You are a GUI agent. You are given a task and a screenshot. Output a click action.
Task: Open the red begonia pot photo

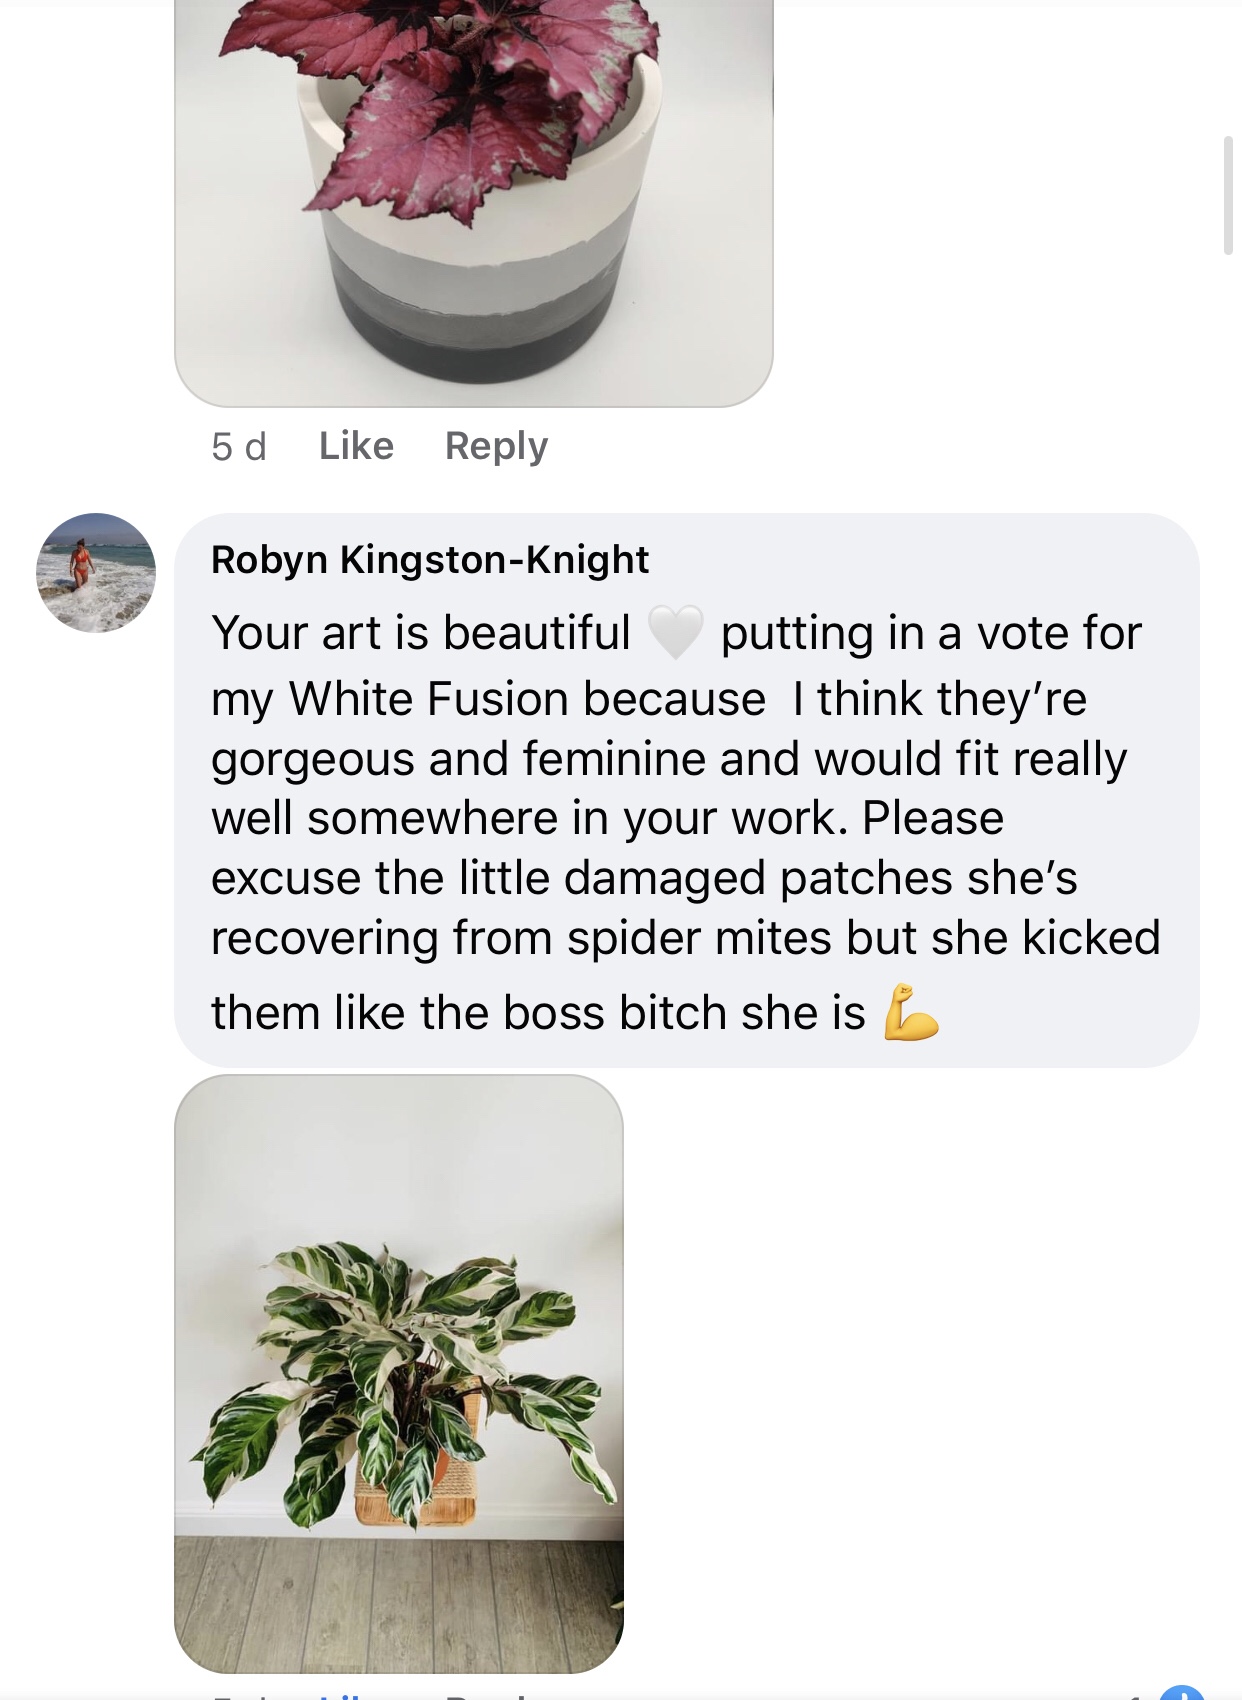coord(473,200)
